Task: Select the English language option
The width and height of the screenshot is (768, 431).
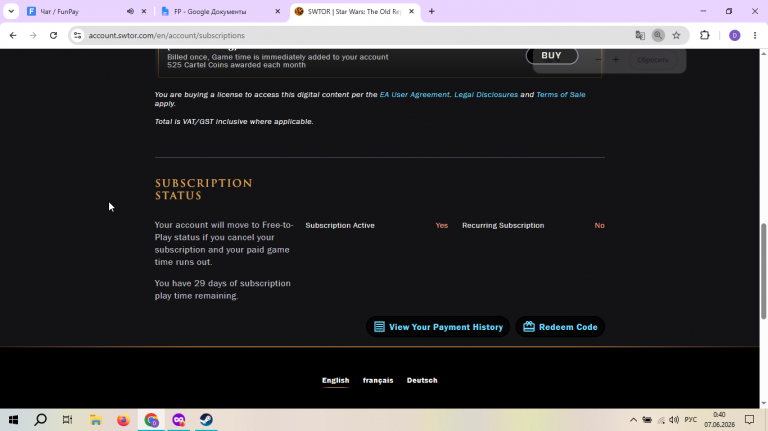Action: coord(336,380)
